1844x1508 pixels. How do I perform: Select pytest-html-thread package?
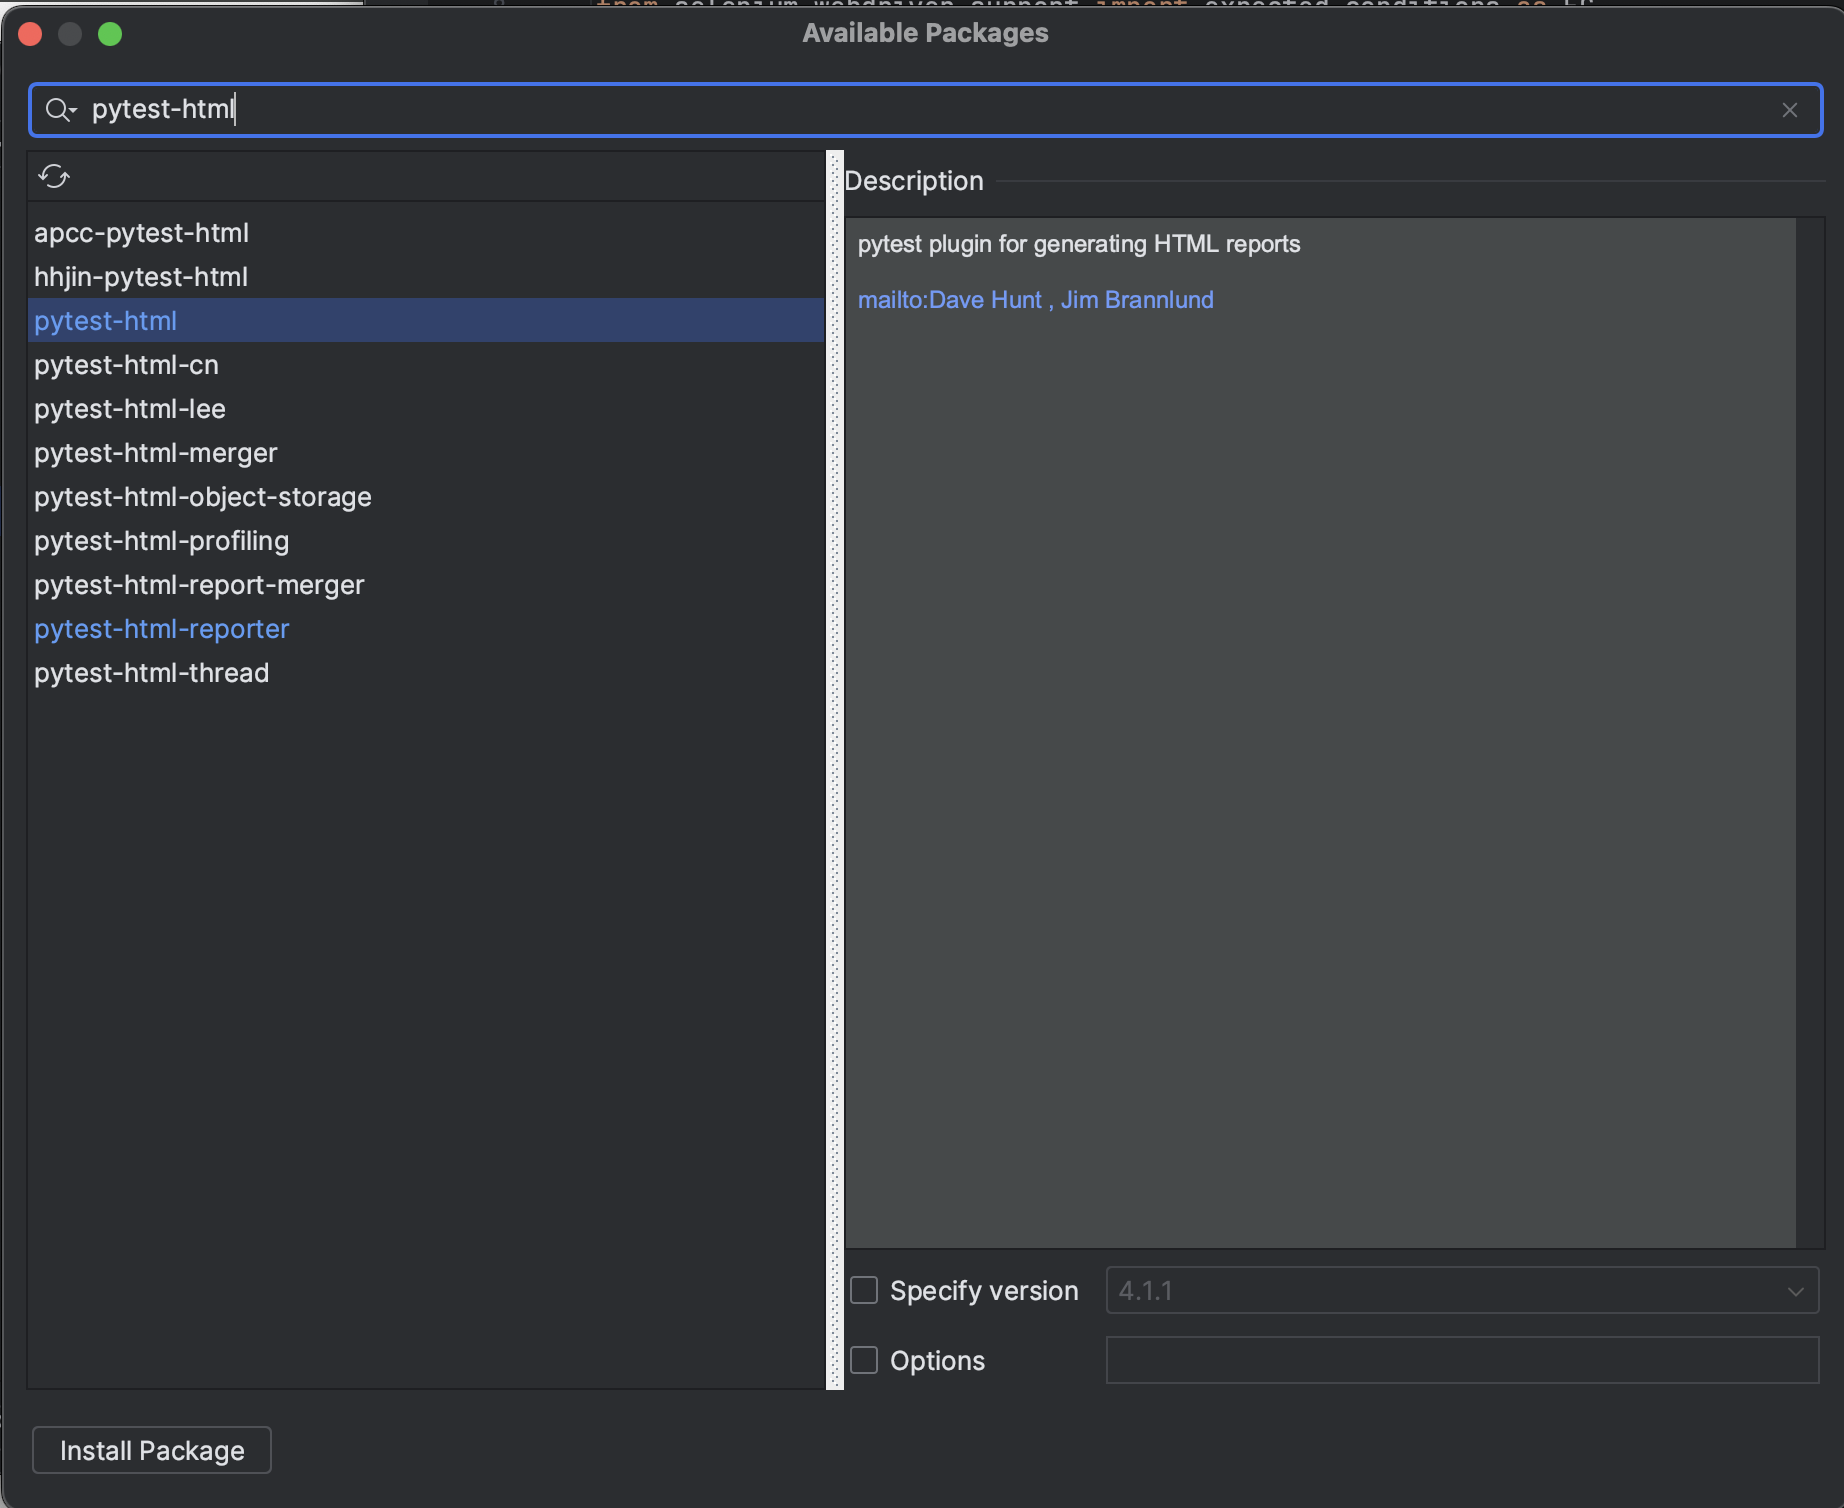pyautogui.click(x=426, y=673)
